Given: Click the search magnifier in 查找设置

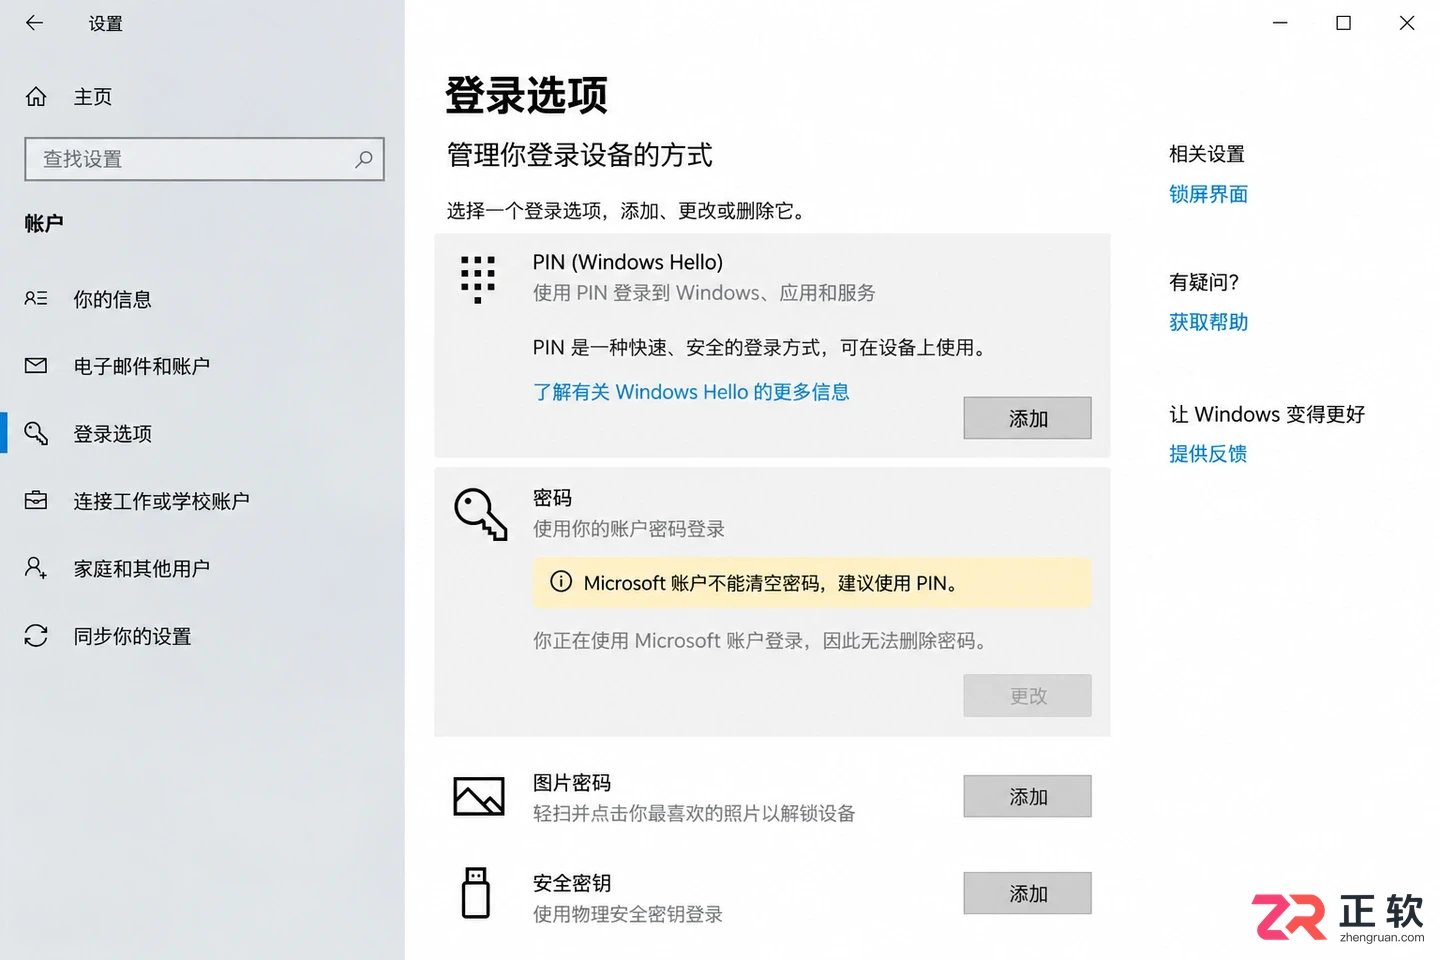Looking at the screenshot, I should click(364, 159).
